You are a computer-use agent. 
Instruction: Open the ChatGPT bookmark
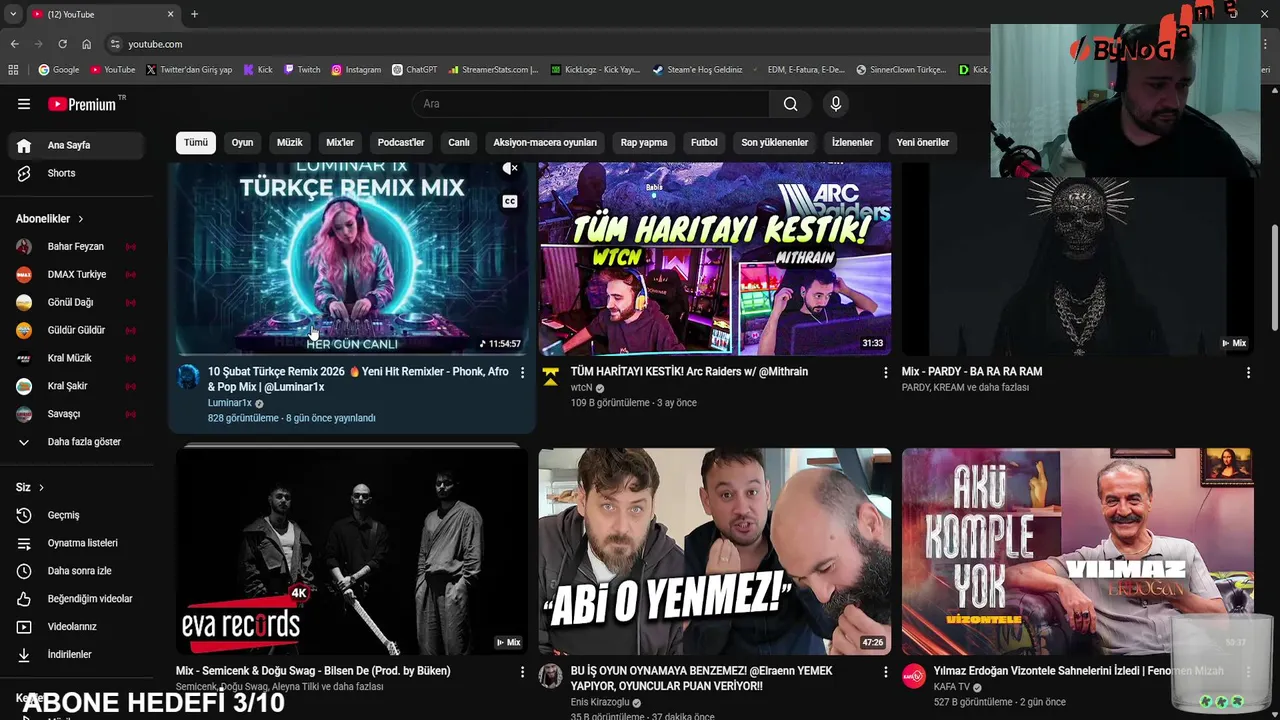415,70
